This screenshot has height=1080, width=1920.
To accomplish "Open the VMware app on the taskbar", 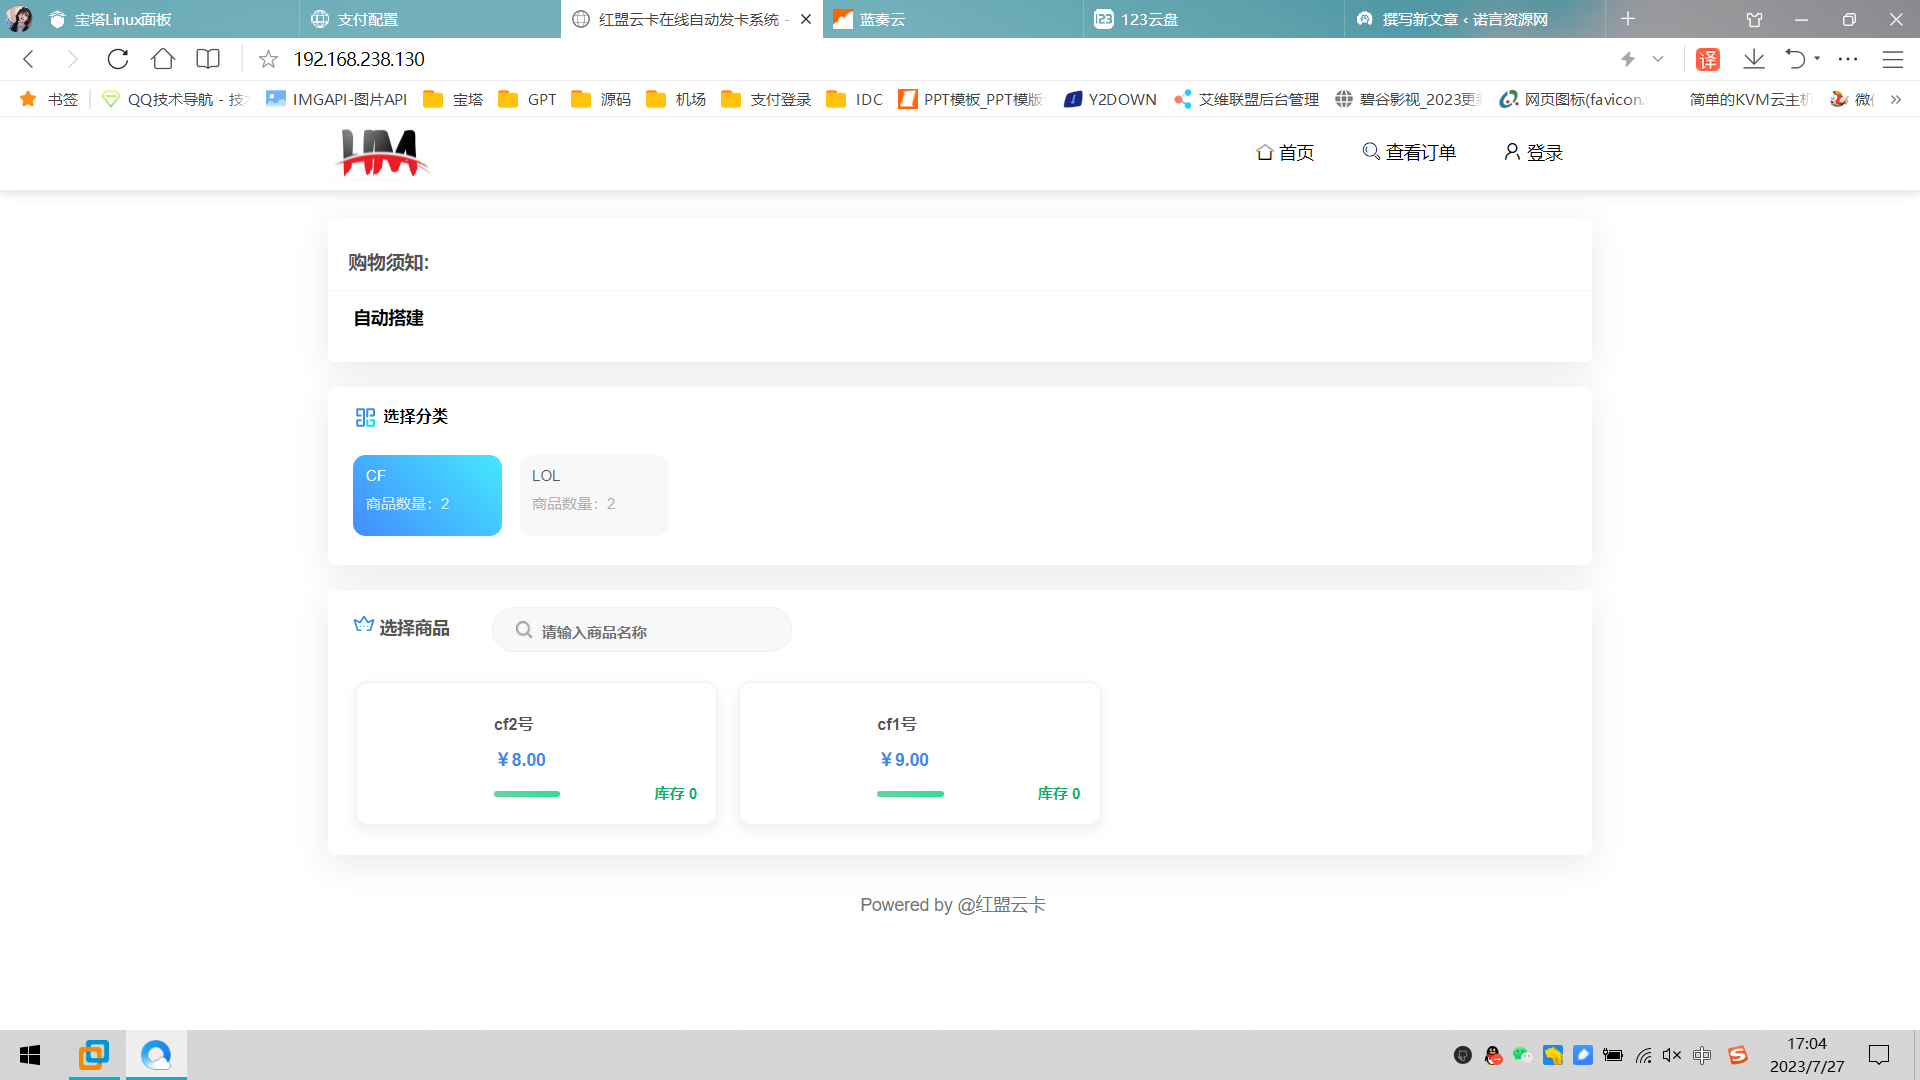I will coord(94,1055).
